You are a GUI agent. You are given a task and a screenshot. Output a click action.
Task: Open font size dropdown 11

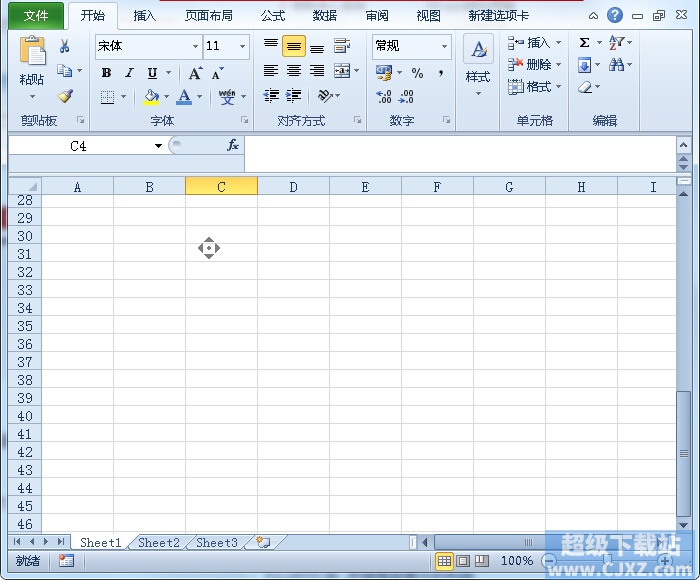(x=242, y=46)
